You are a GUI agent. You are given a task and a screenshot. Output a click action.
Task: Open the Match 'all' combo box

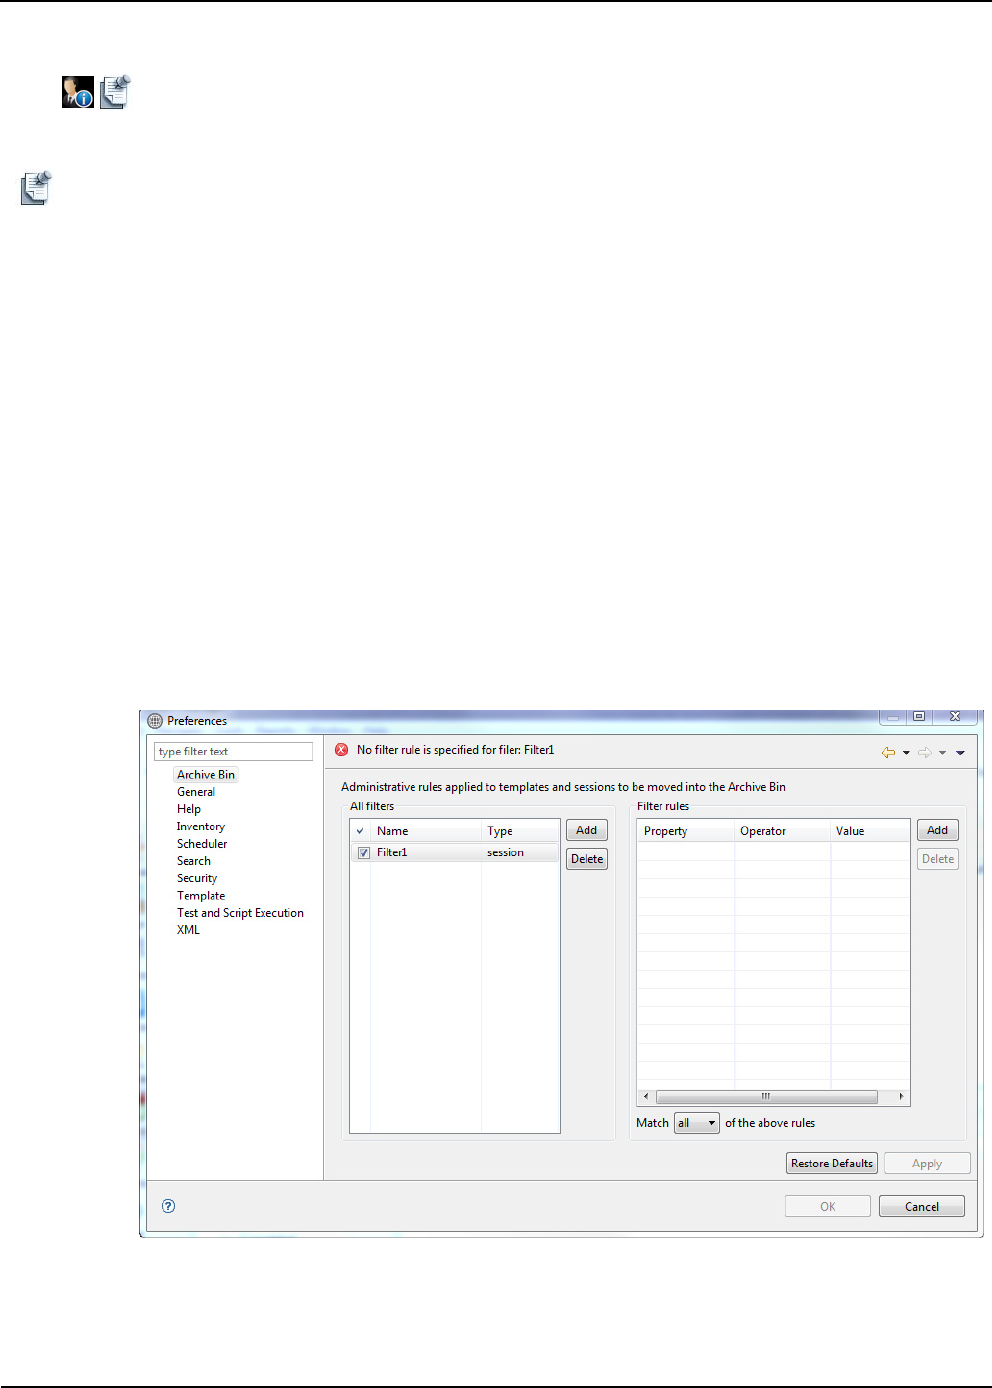697,1123
